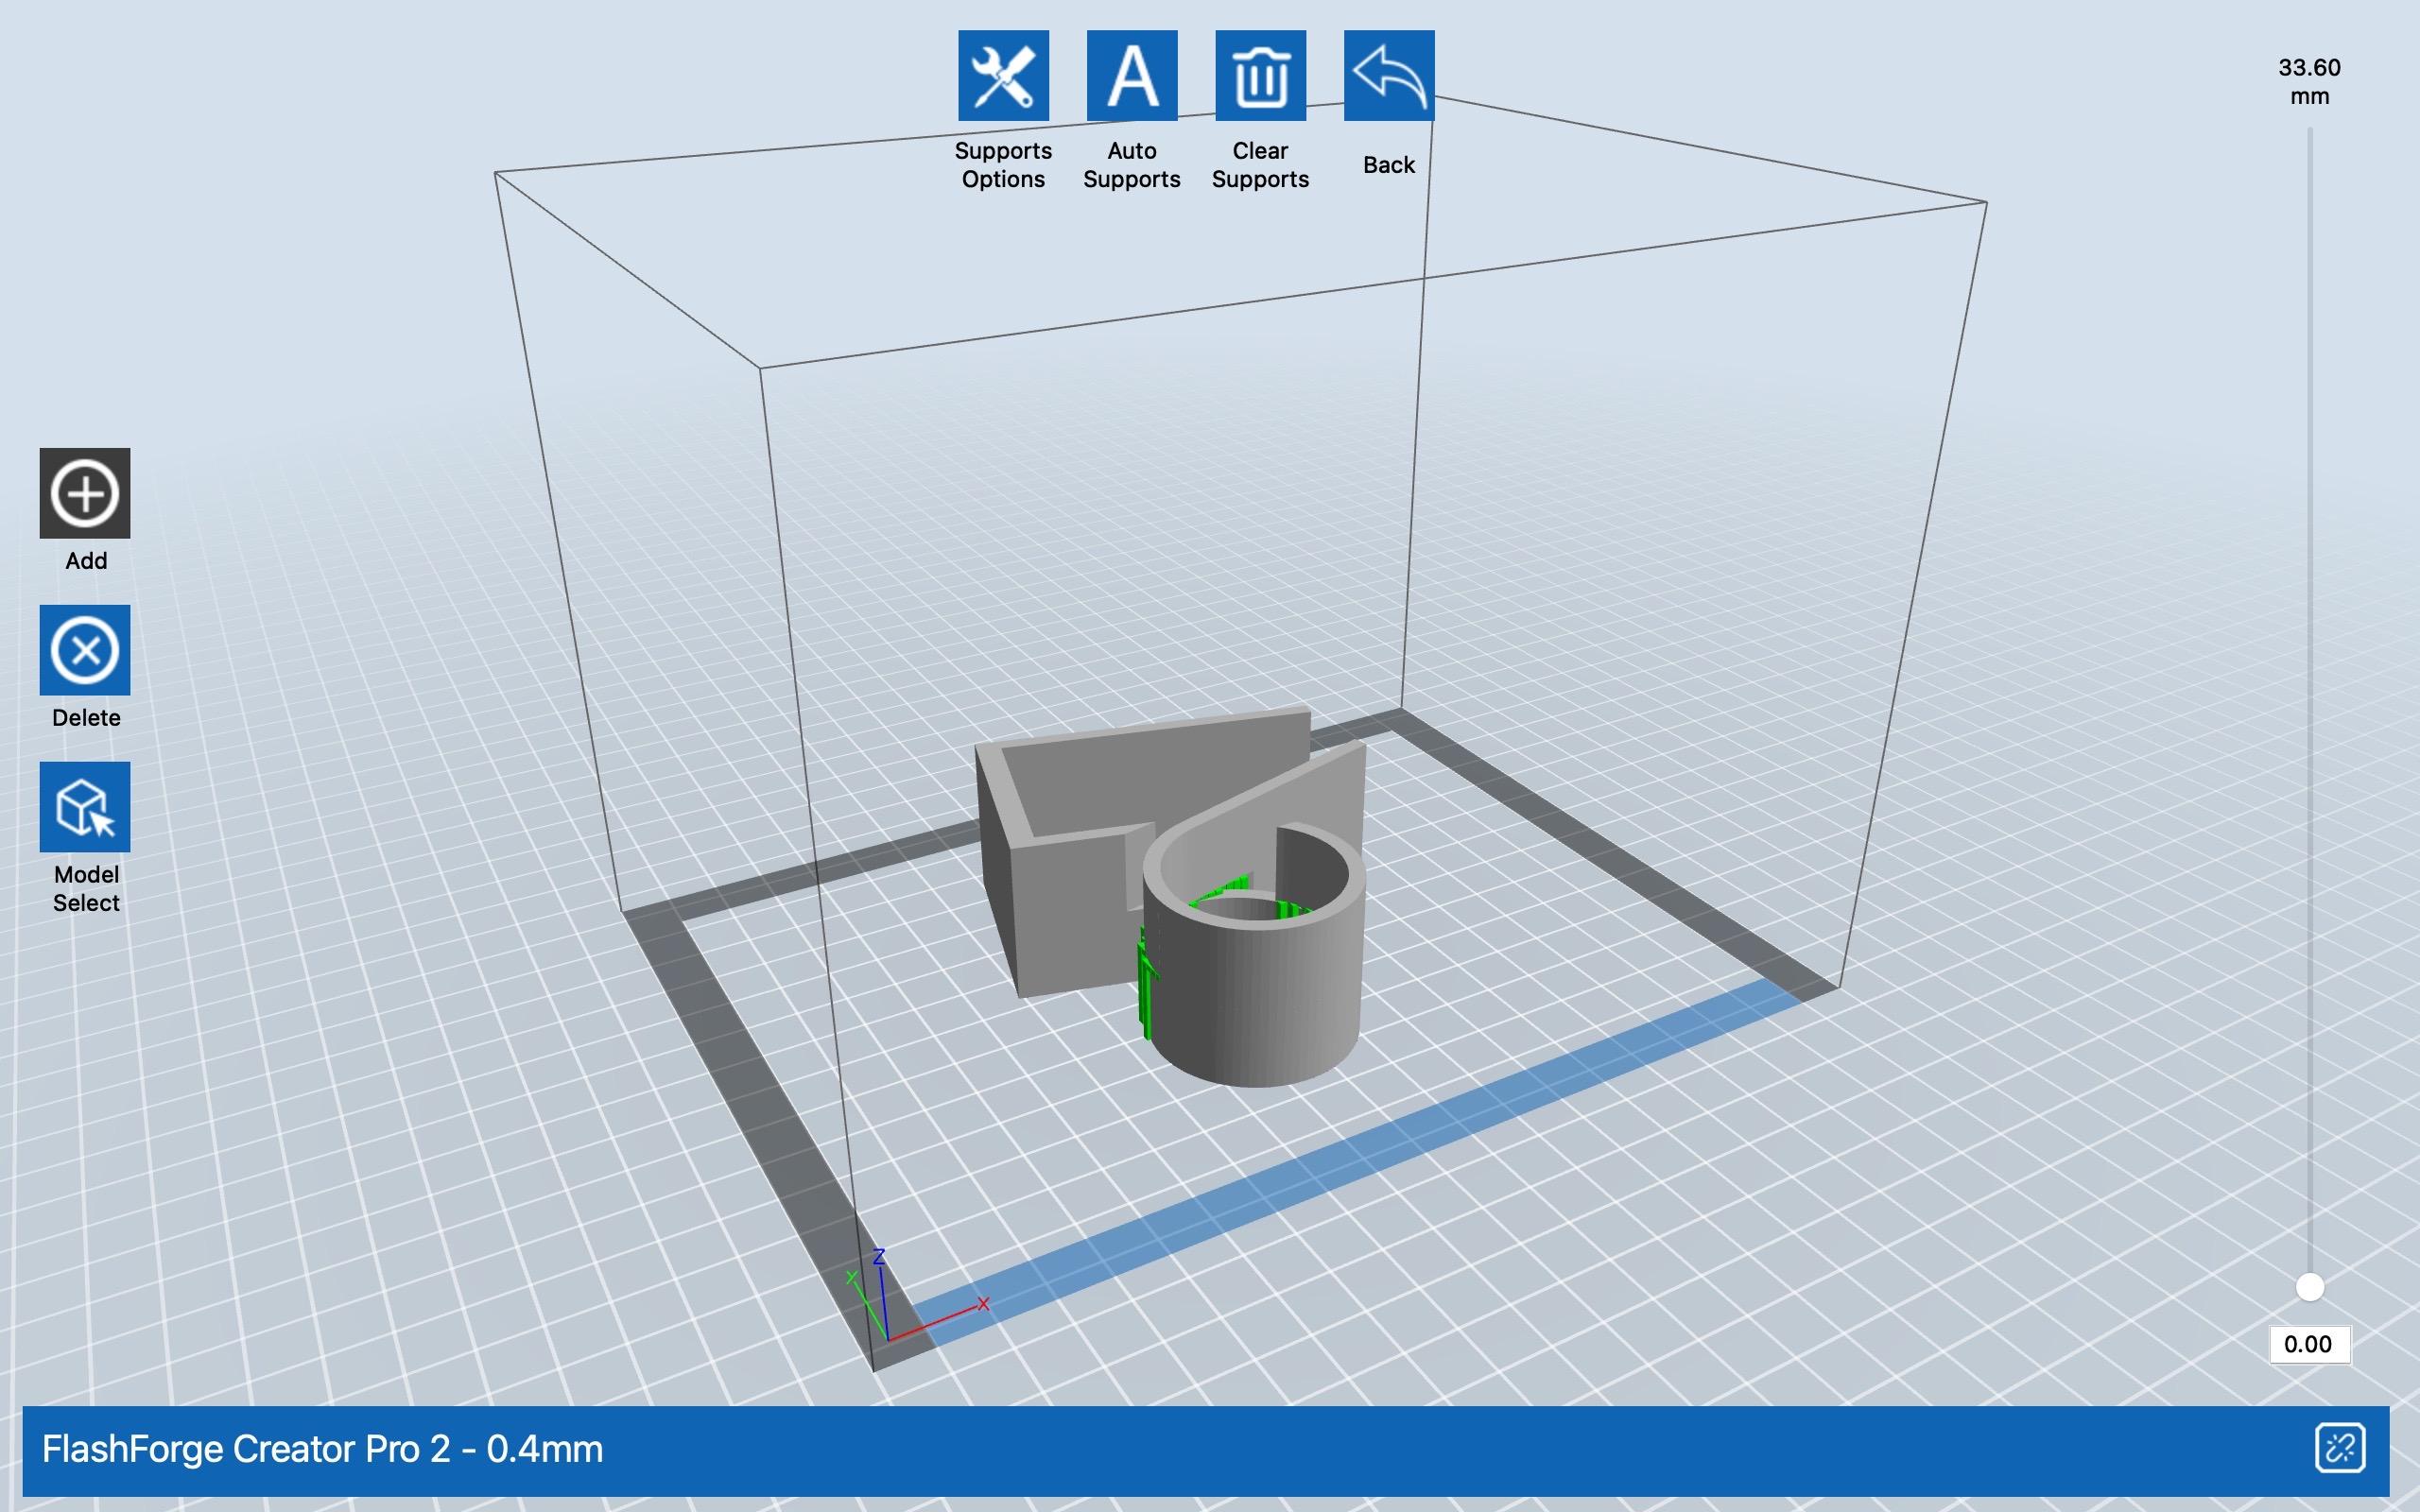Select the Add support plus icon
The image size is (2420, 1512).
85,493
